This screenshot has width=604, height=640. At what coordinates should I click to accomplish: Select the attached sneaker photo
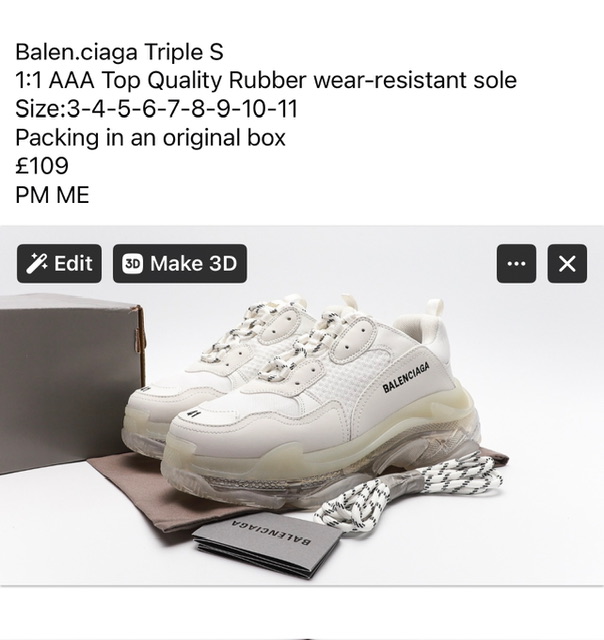[302, 406]
